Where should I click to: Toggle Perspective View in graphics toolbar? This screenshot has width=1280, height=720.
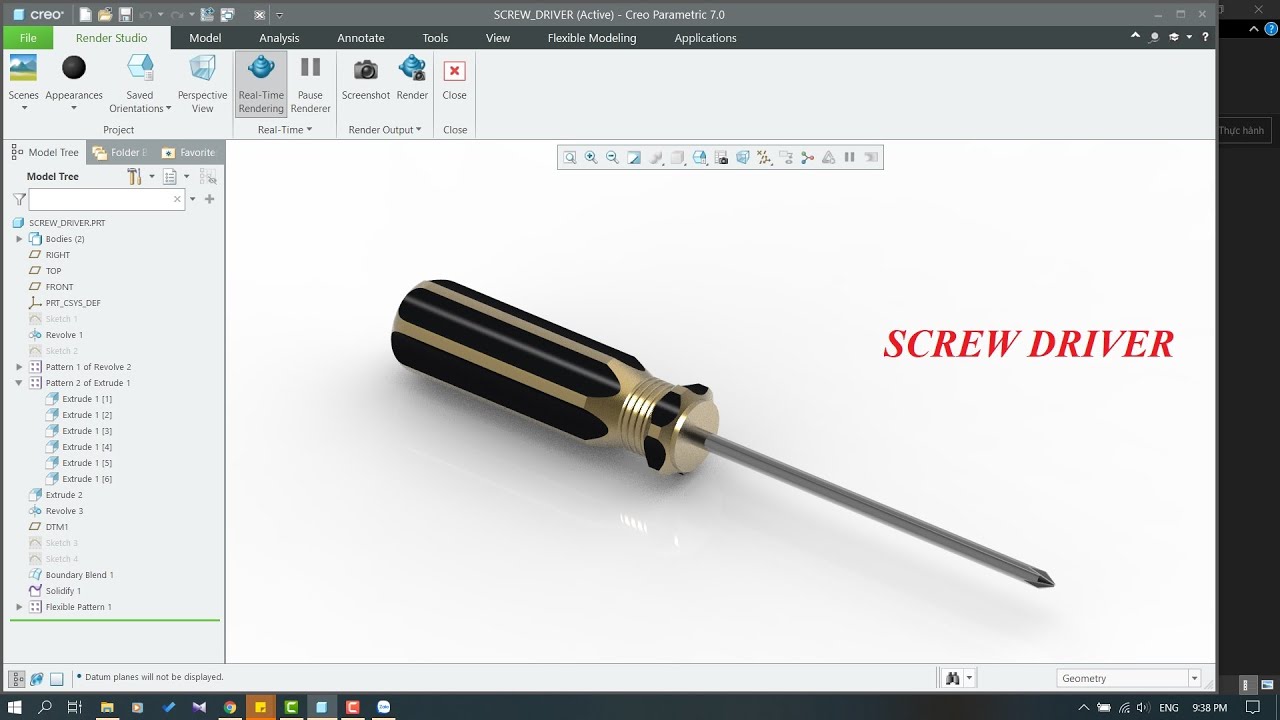click(743, 157)
